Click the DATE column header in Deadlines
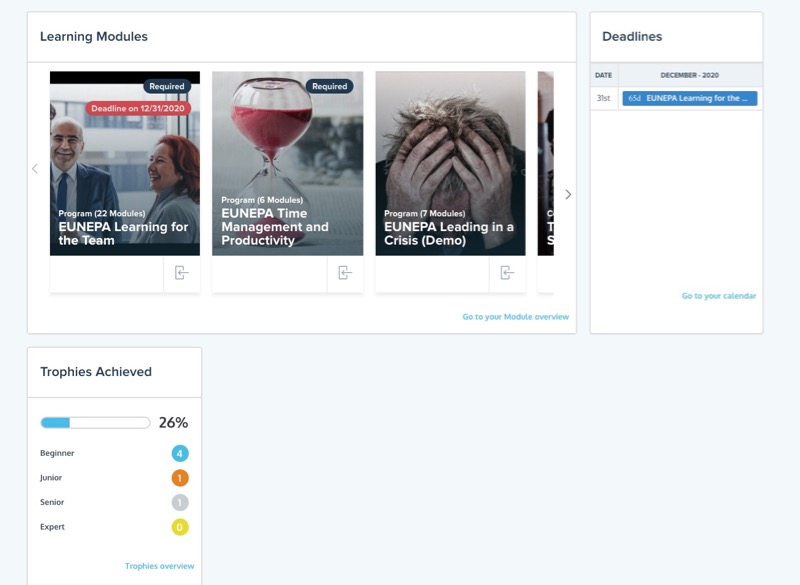The width and height of the screenshot is (800, 585). coord(604,75)
